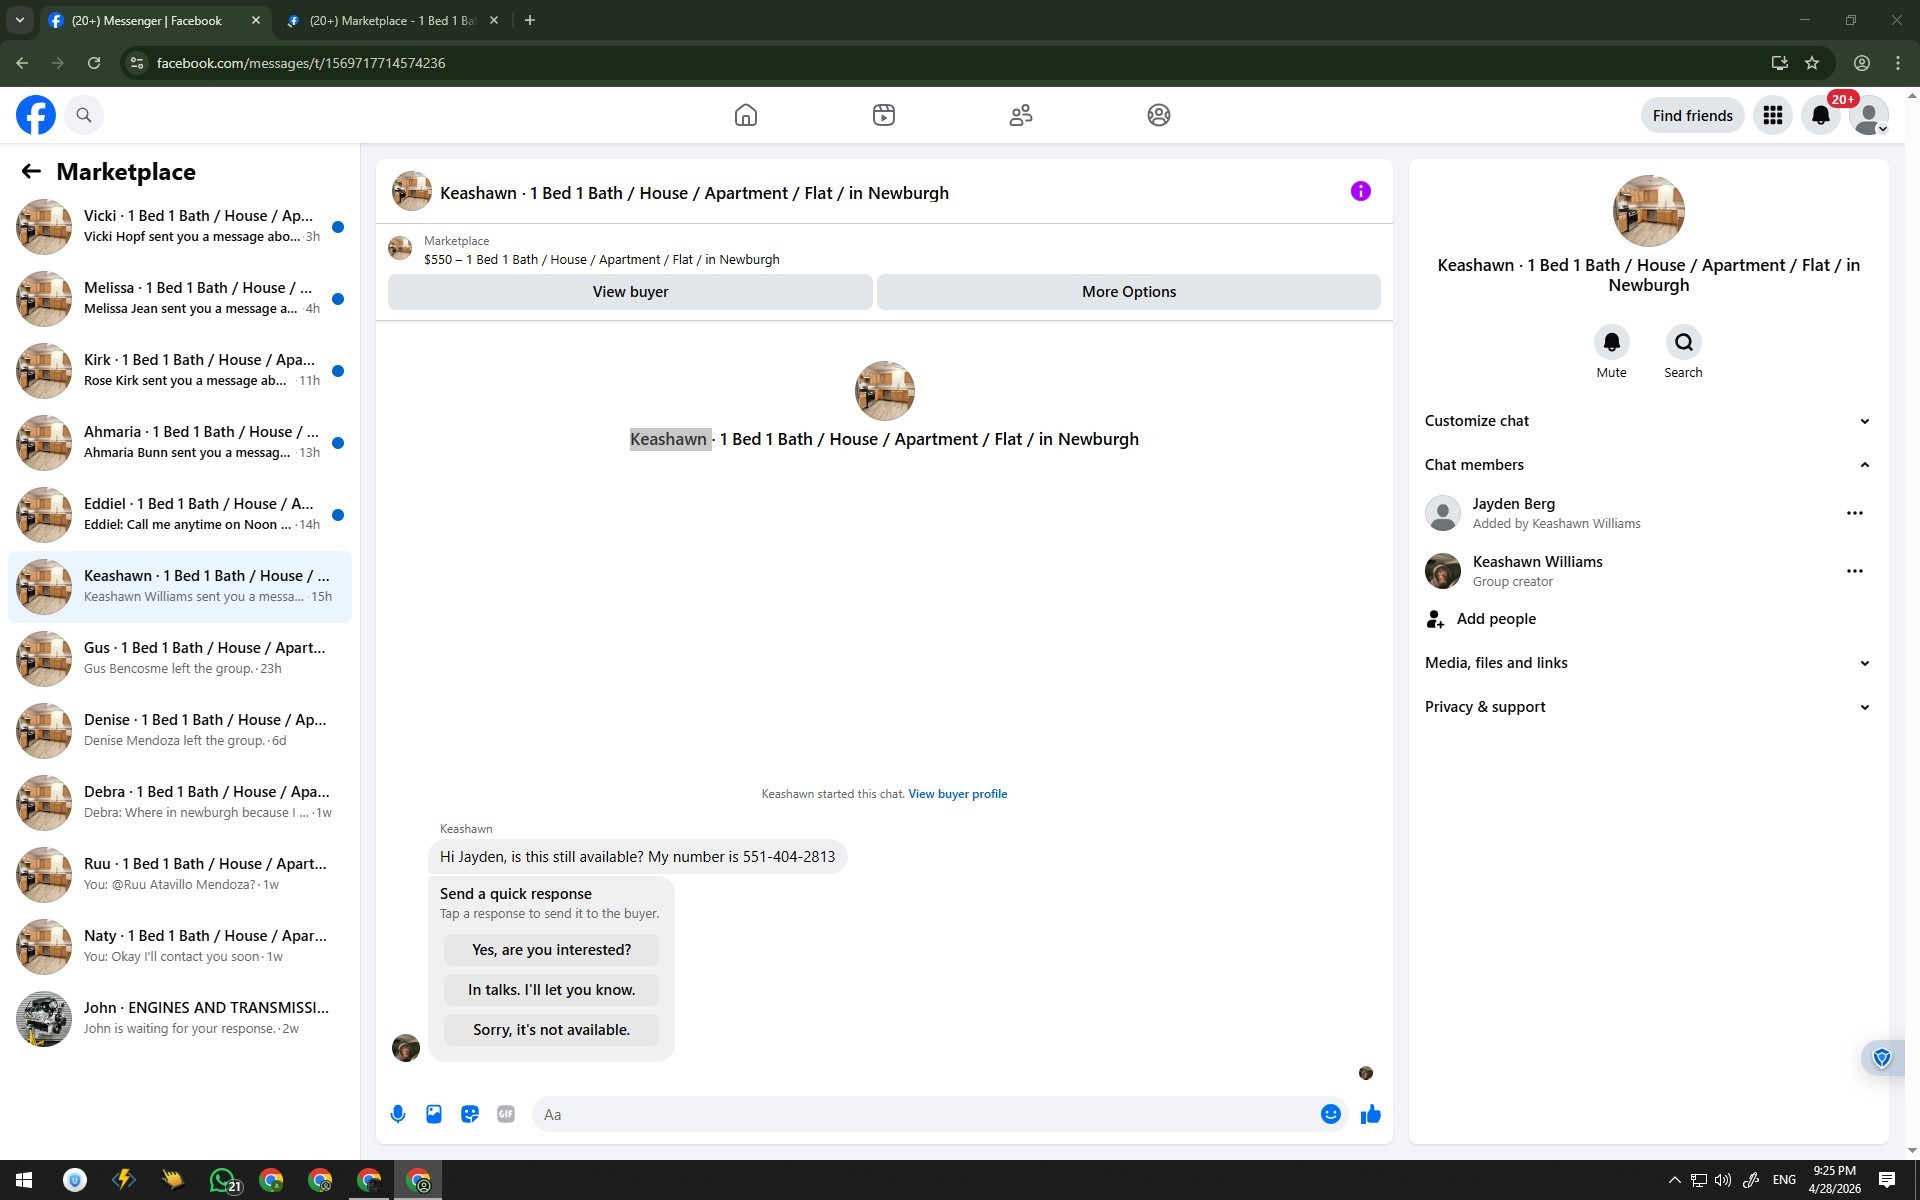This screenshot has width=1920, height=1200.
Task: Click the voice clip microphone icon
Action: point(398,1114)
